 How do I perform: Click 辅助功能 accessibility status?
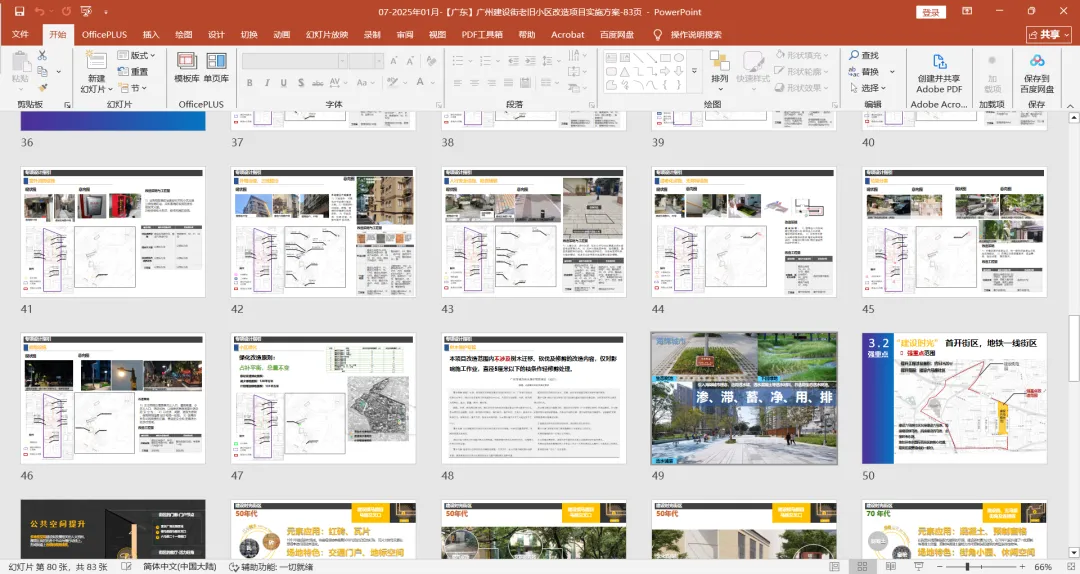(271, 566)
